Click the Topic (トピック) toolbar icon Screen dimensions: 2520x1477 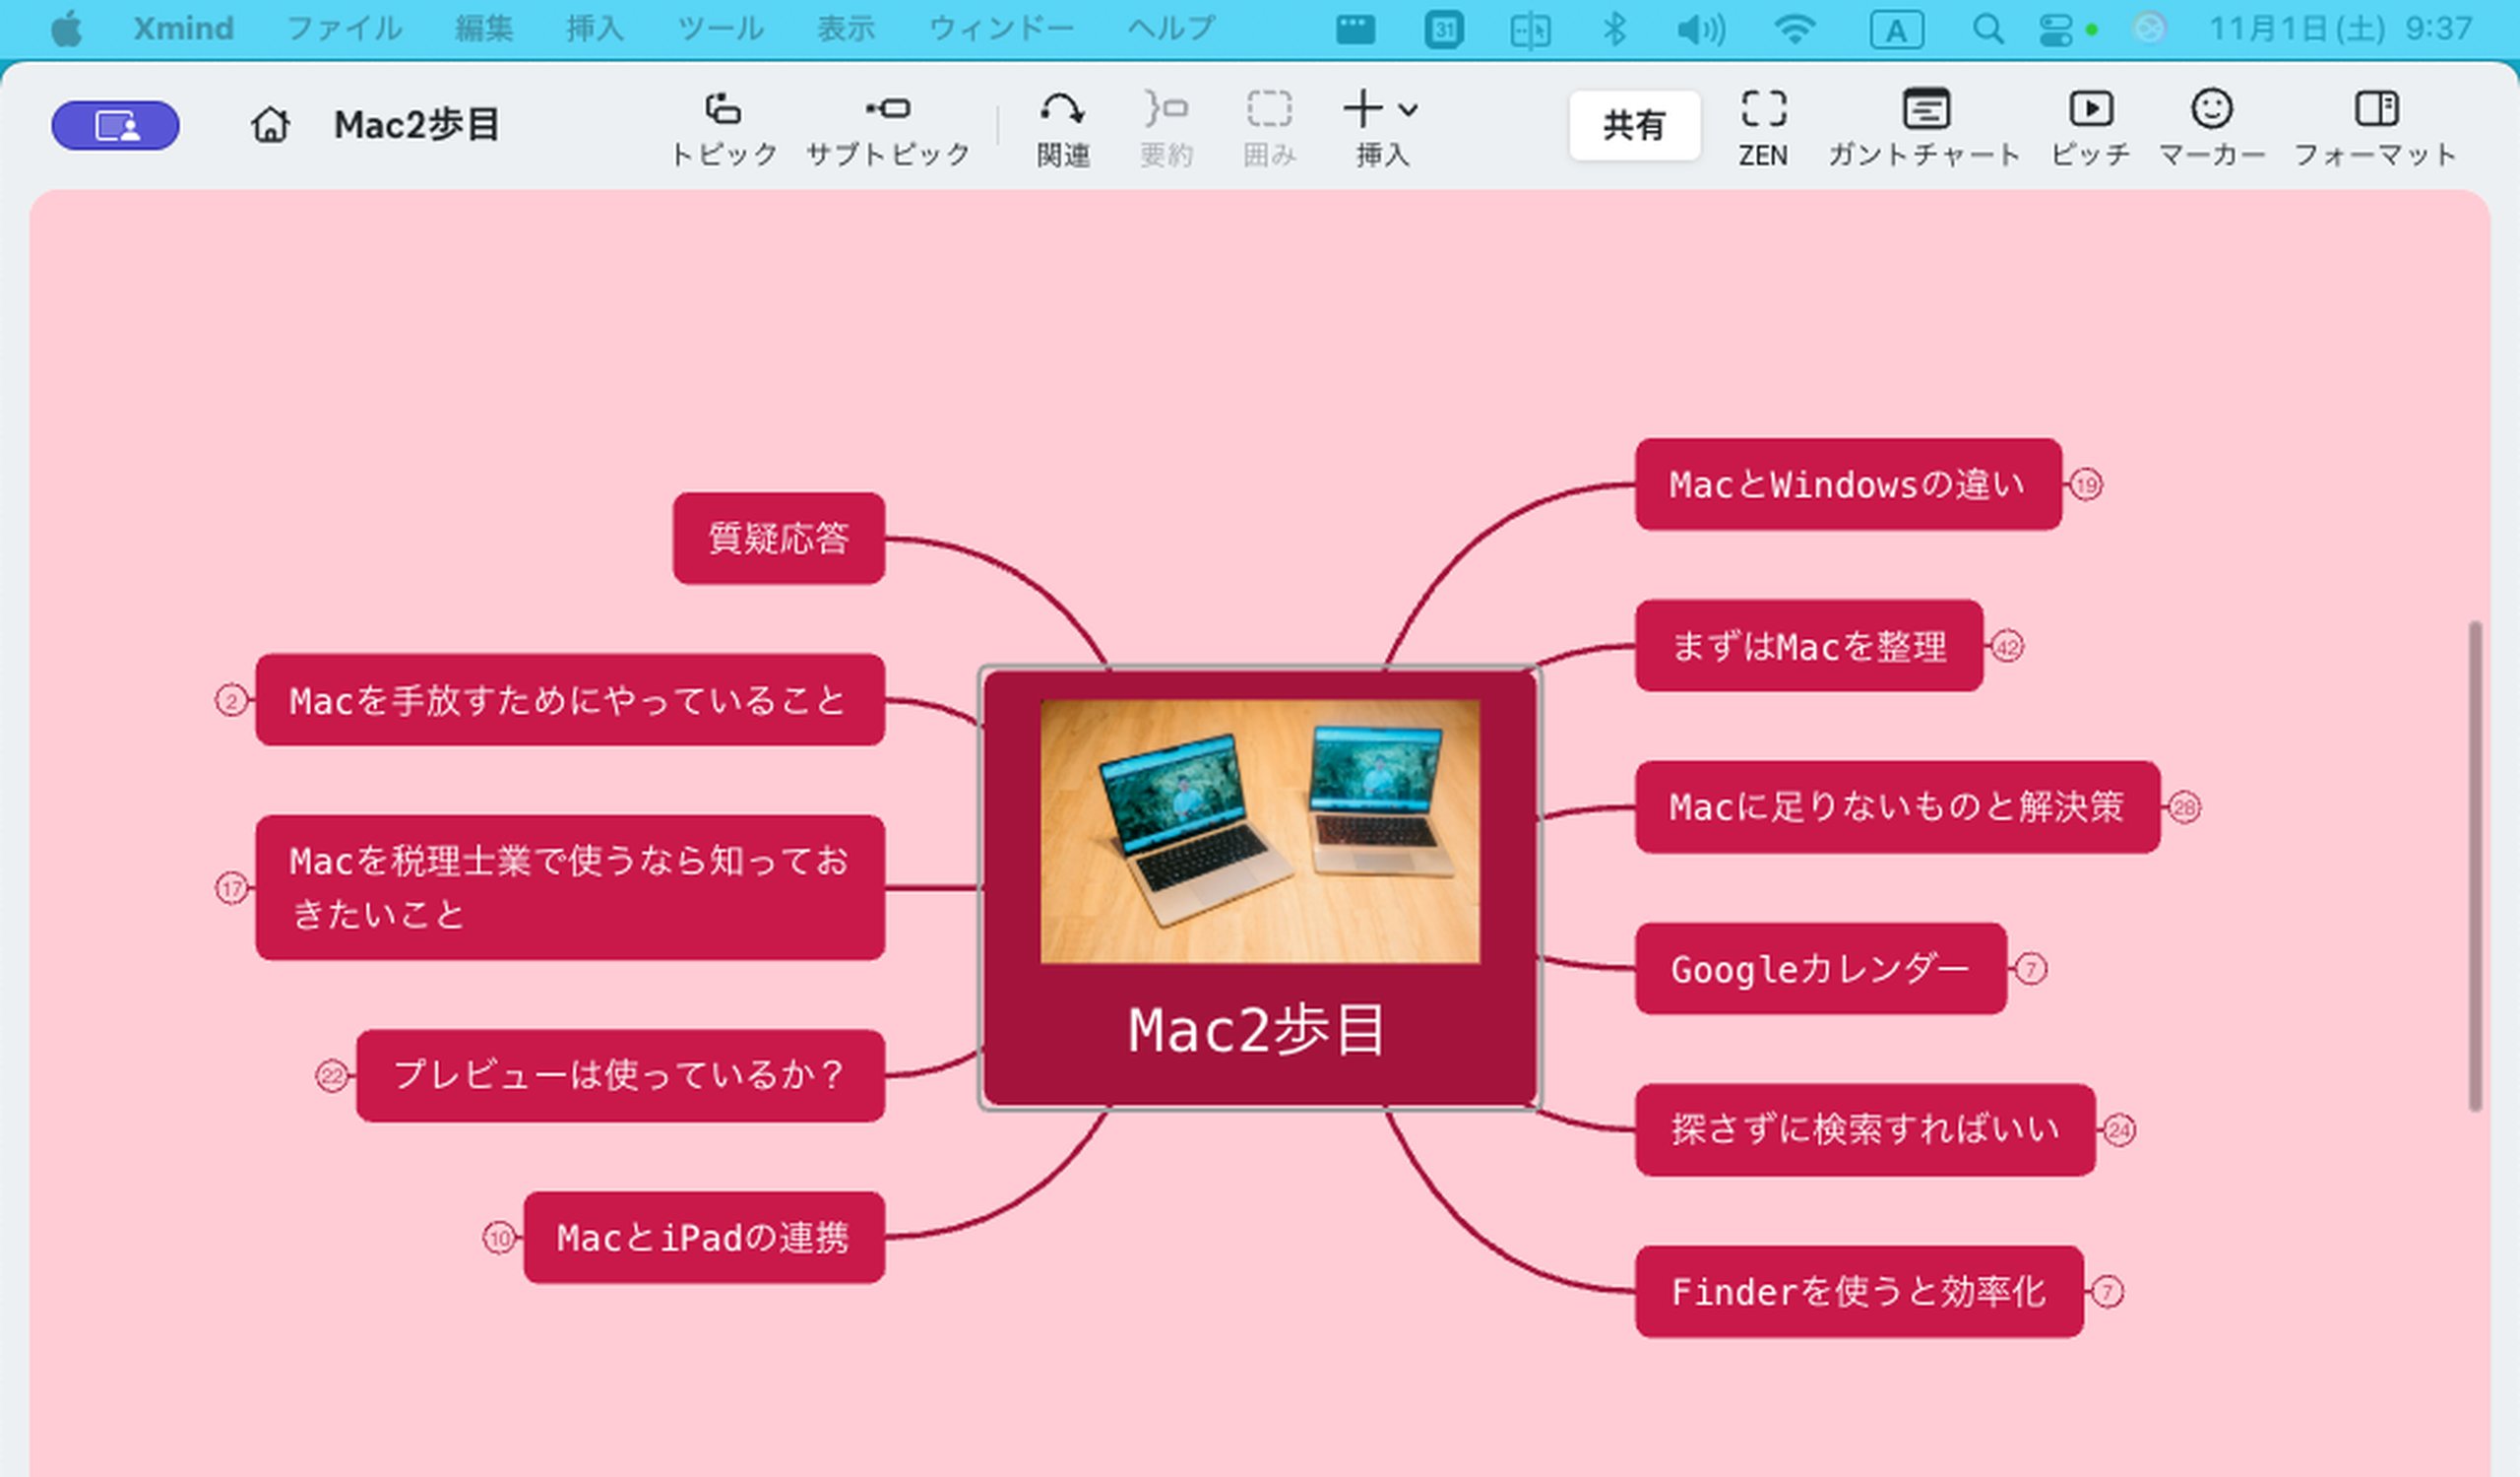pyautogui.click(x=723, y=110)
